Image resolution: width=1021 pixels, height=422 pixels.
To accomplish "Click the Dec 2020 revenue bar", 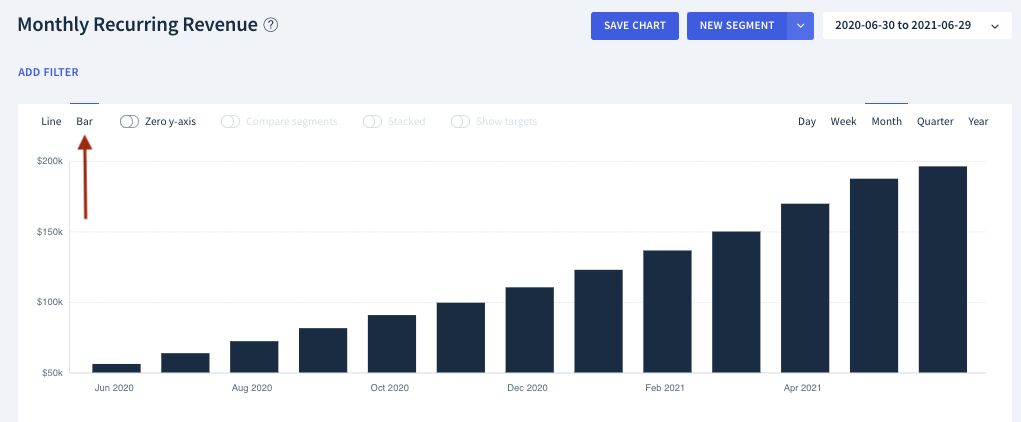I will coord(529,330).
